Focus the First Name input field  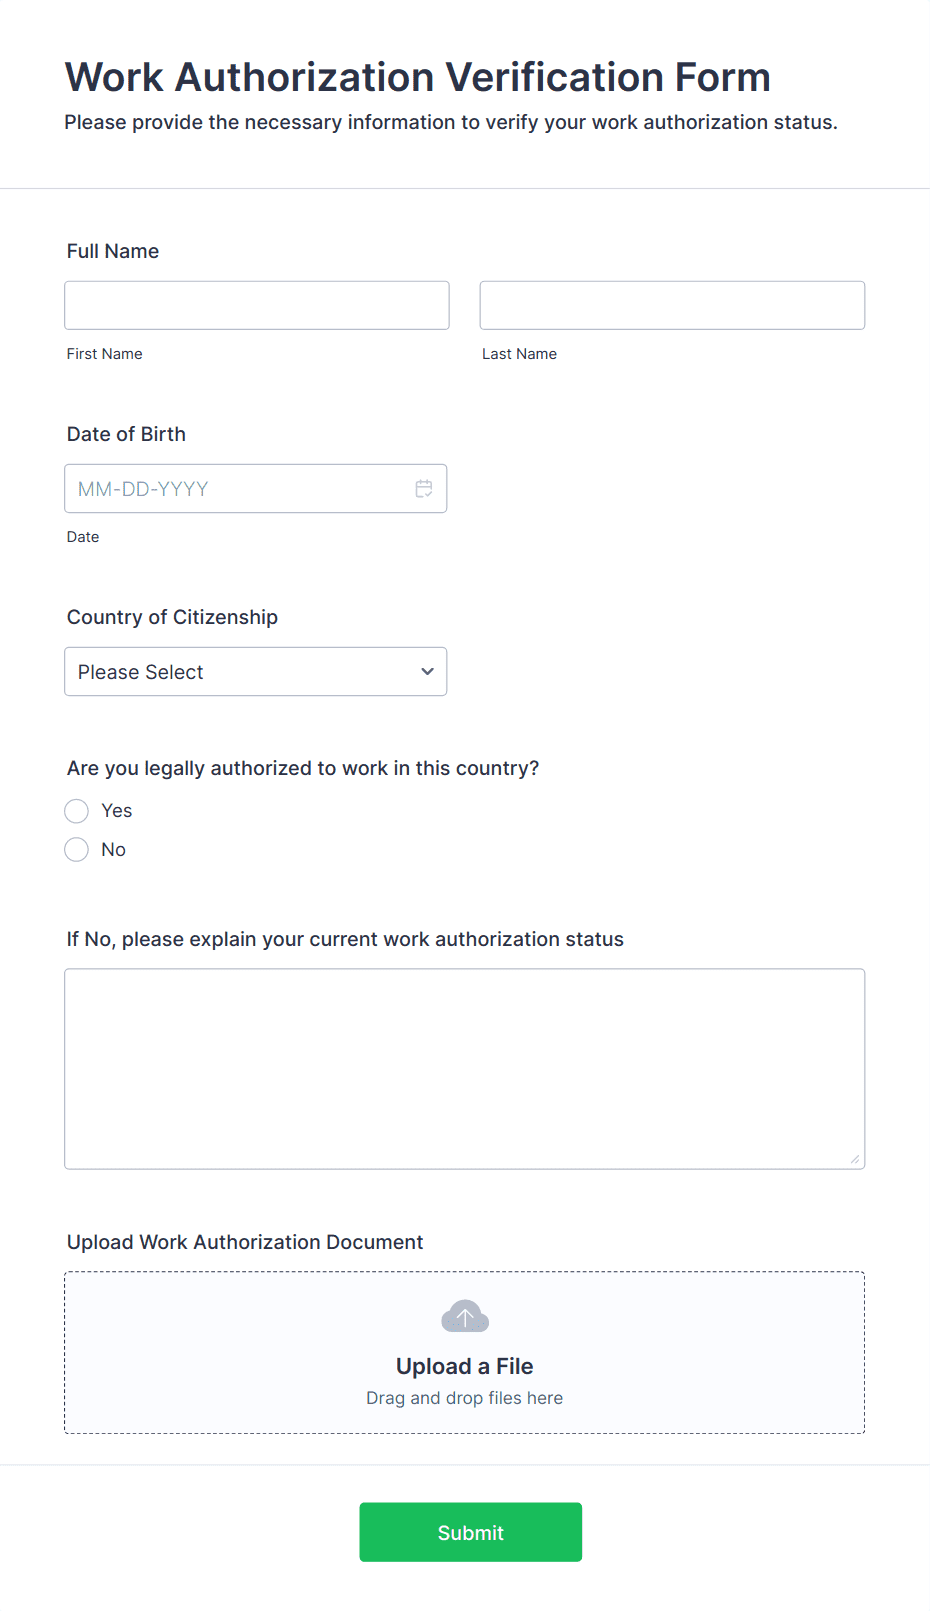(x=257, y=306)
